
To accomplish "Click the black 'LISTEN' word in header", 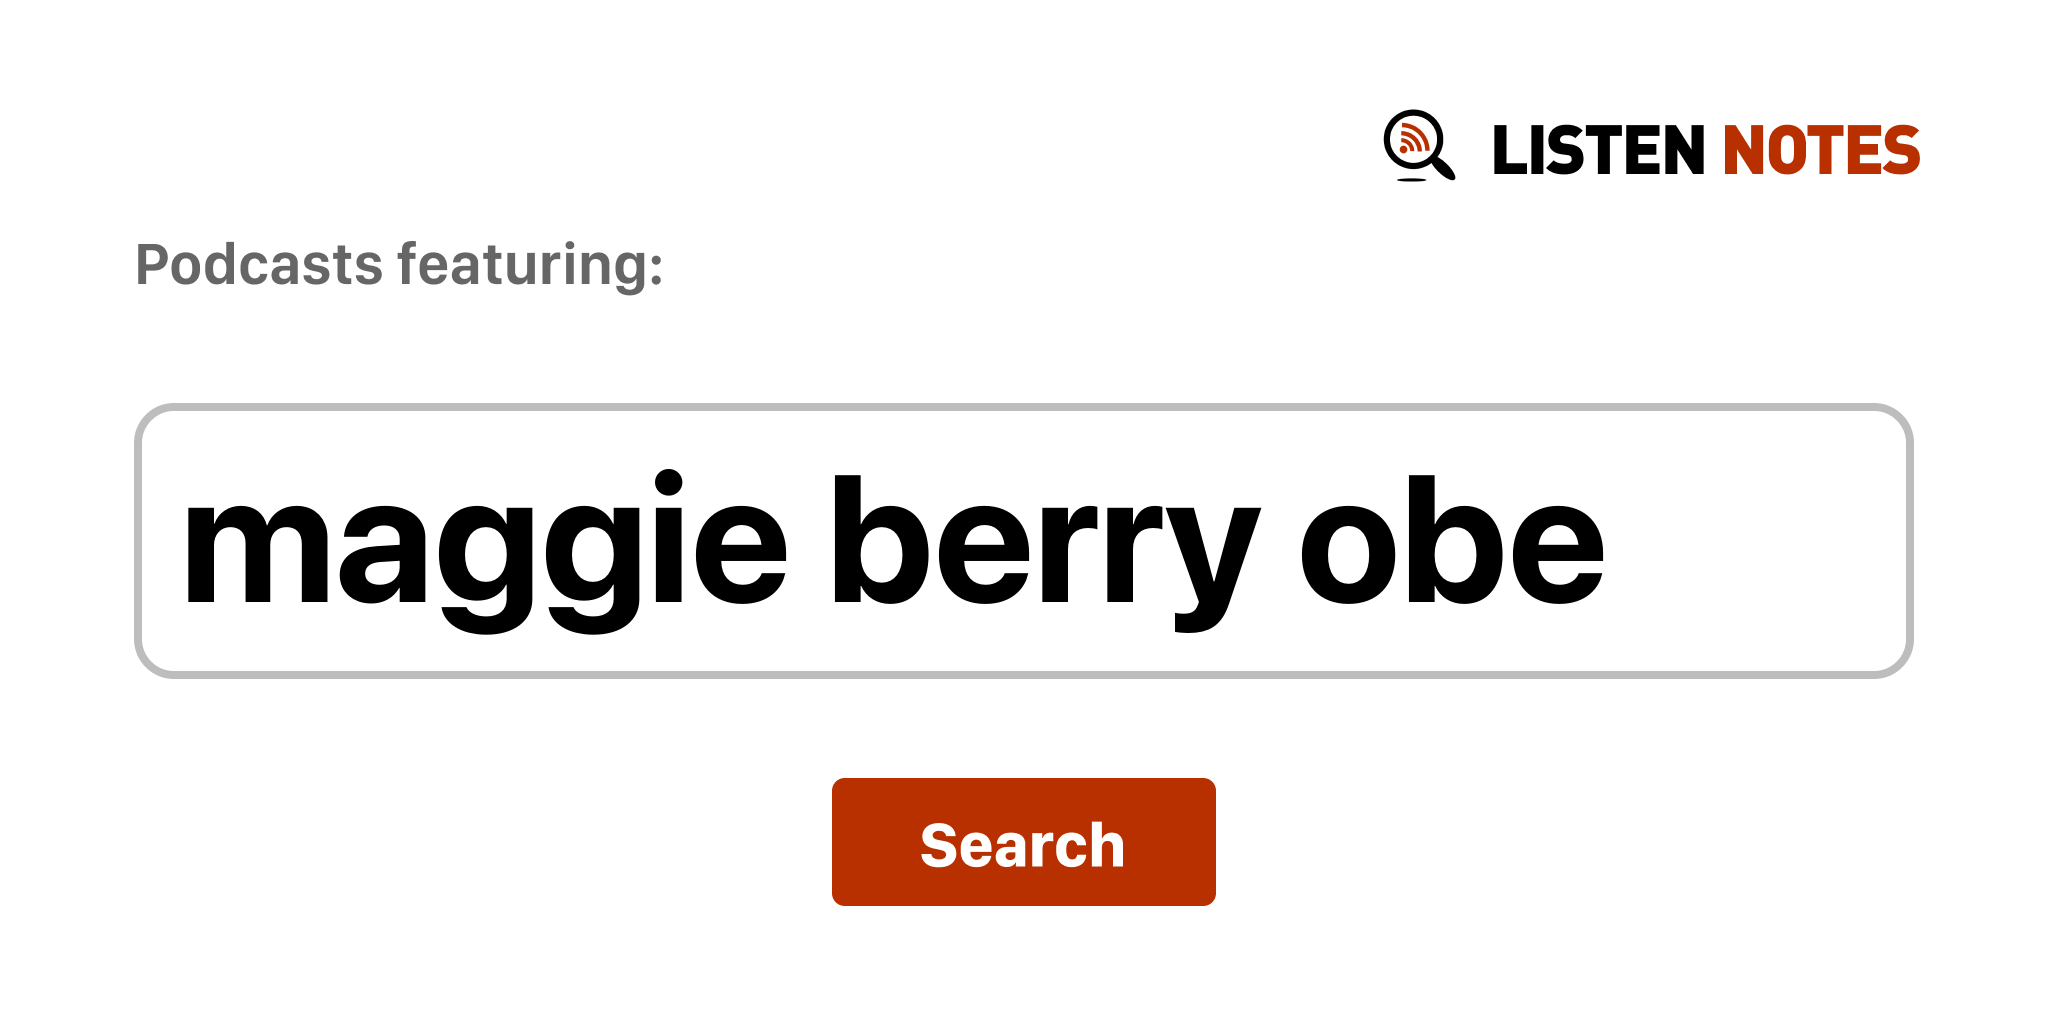I will point(1598,151).
